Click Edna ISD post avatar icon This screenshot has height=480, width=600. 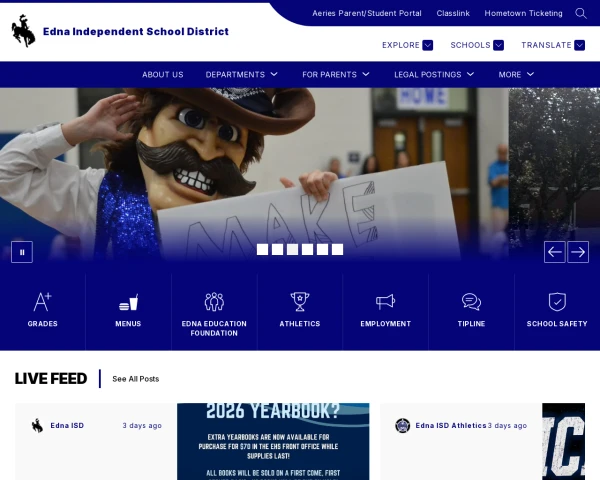coord(38,426)
